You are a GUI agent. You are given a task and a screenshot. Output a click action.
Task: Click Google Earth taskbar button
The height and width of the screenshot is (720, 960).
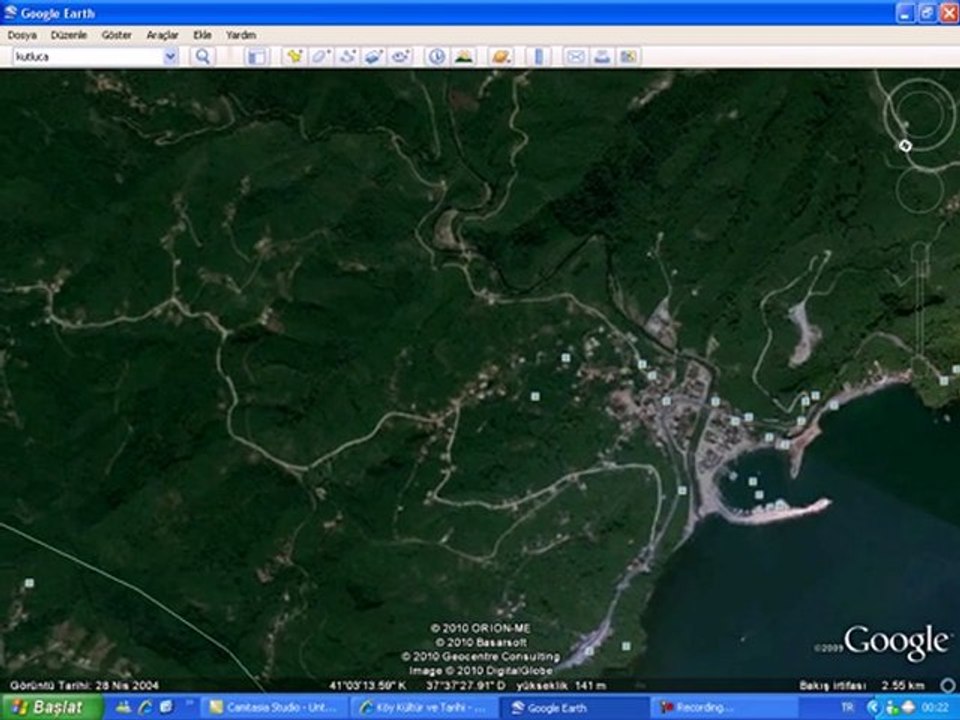pyautogui.click(x=576, y=708)
